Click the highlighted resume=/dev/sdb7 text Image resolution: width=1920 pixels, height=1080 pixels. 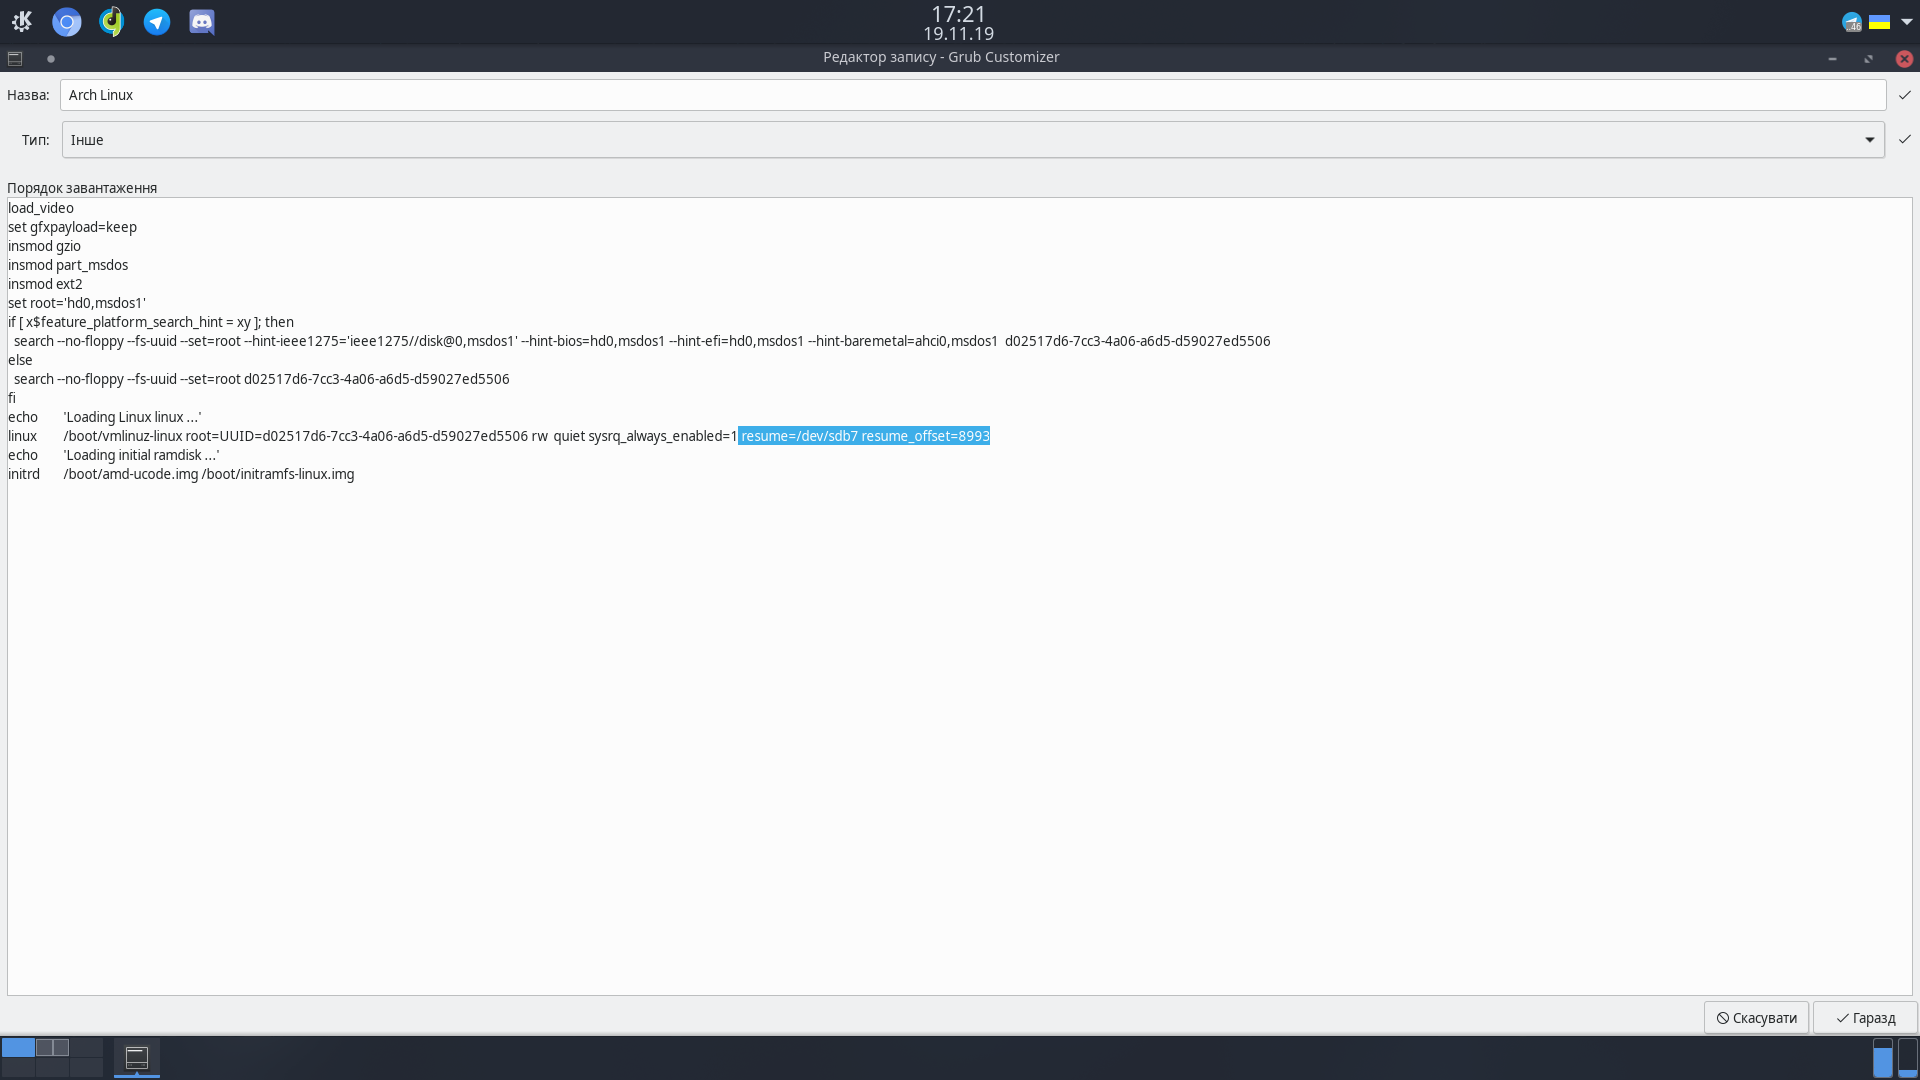[864, 436]
